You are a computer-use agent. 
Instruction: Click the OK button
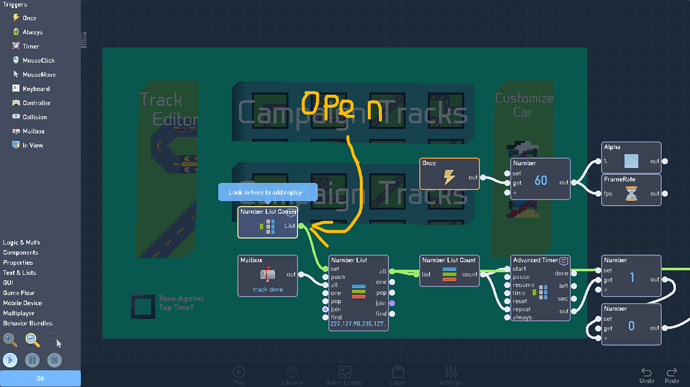point(40,379)
